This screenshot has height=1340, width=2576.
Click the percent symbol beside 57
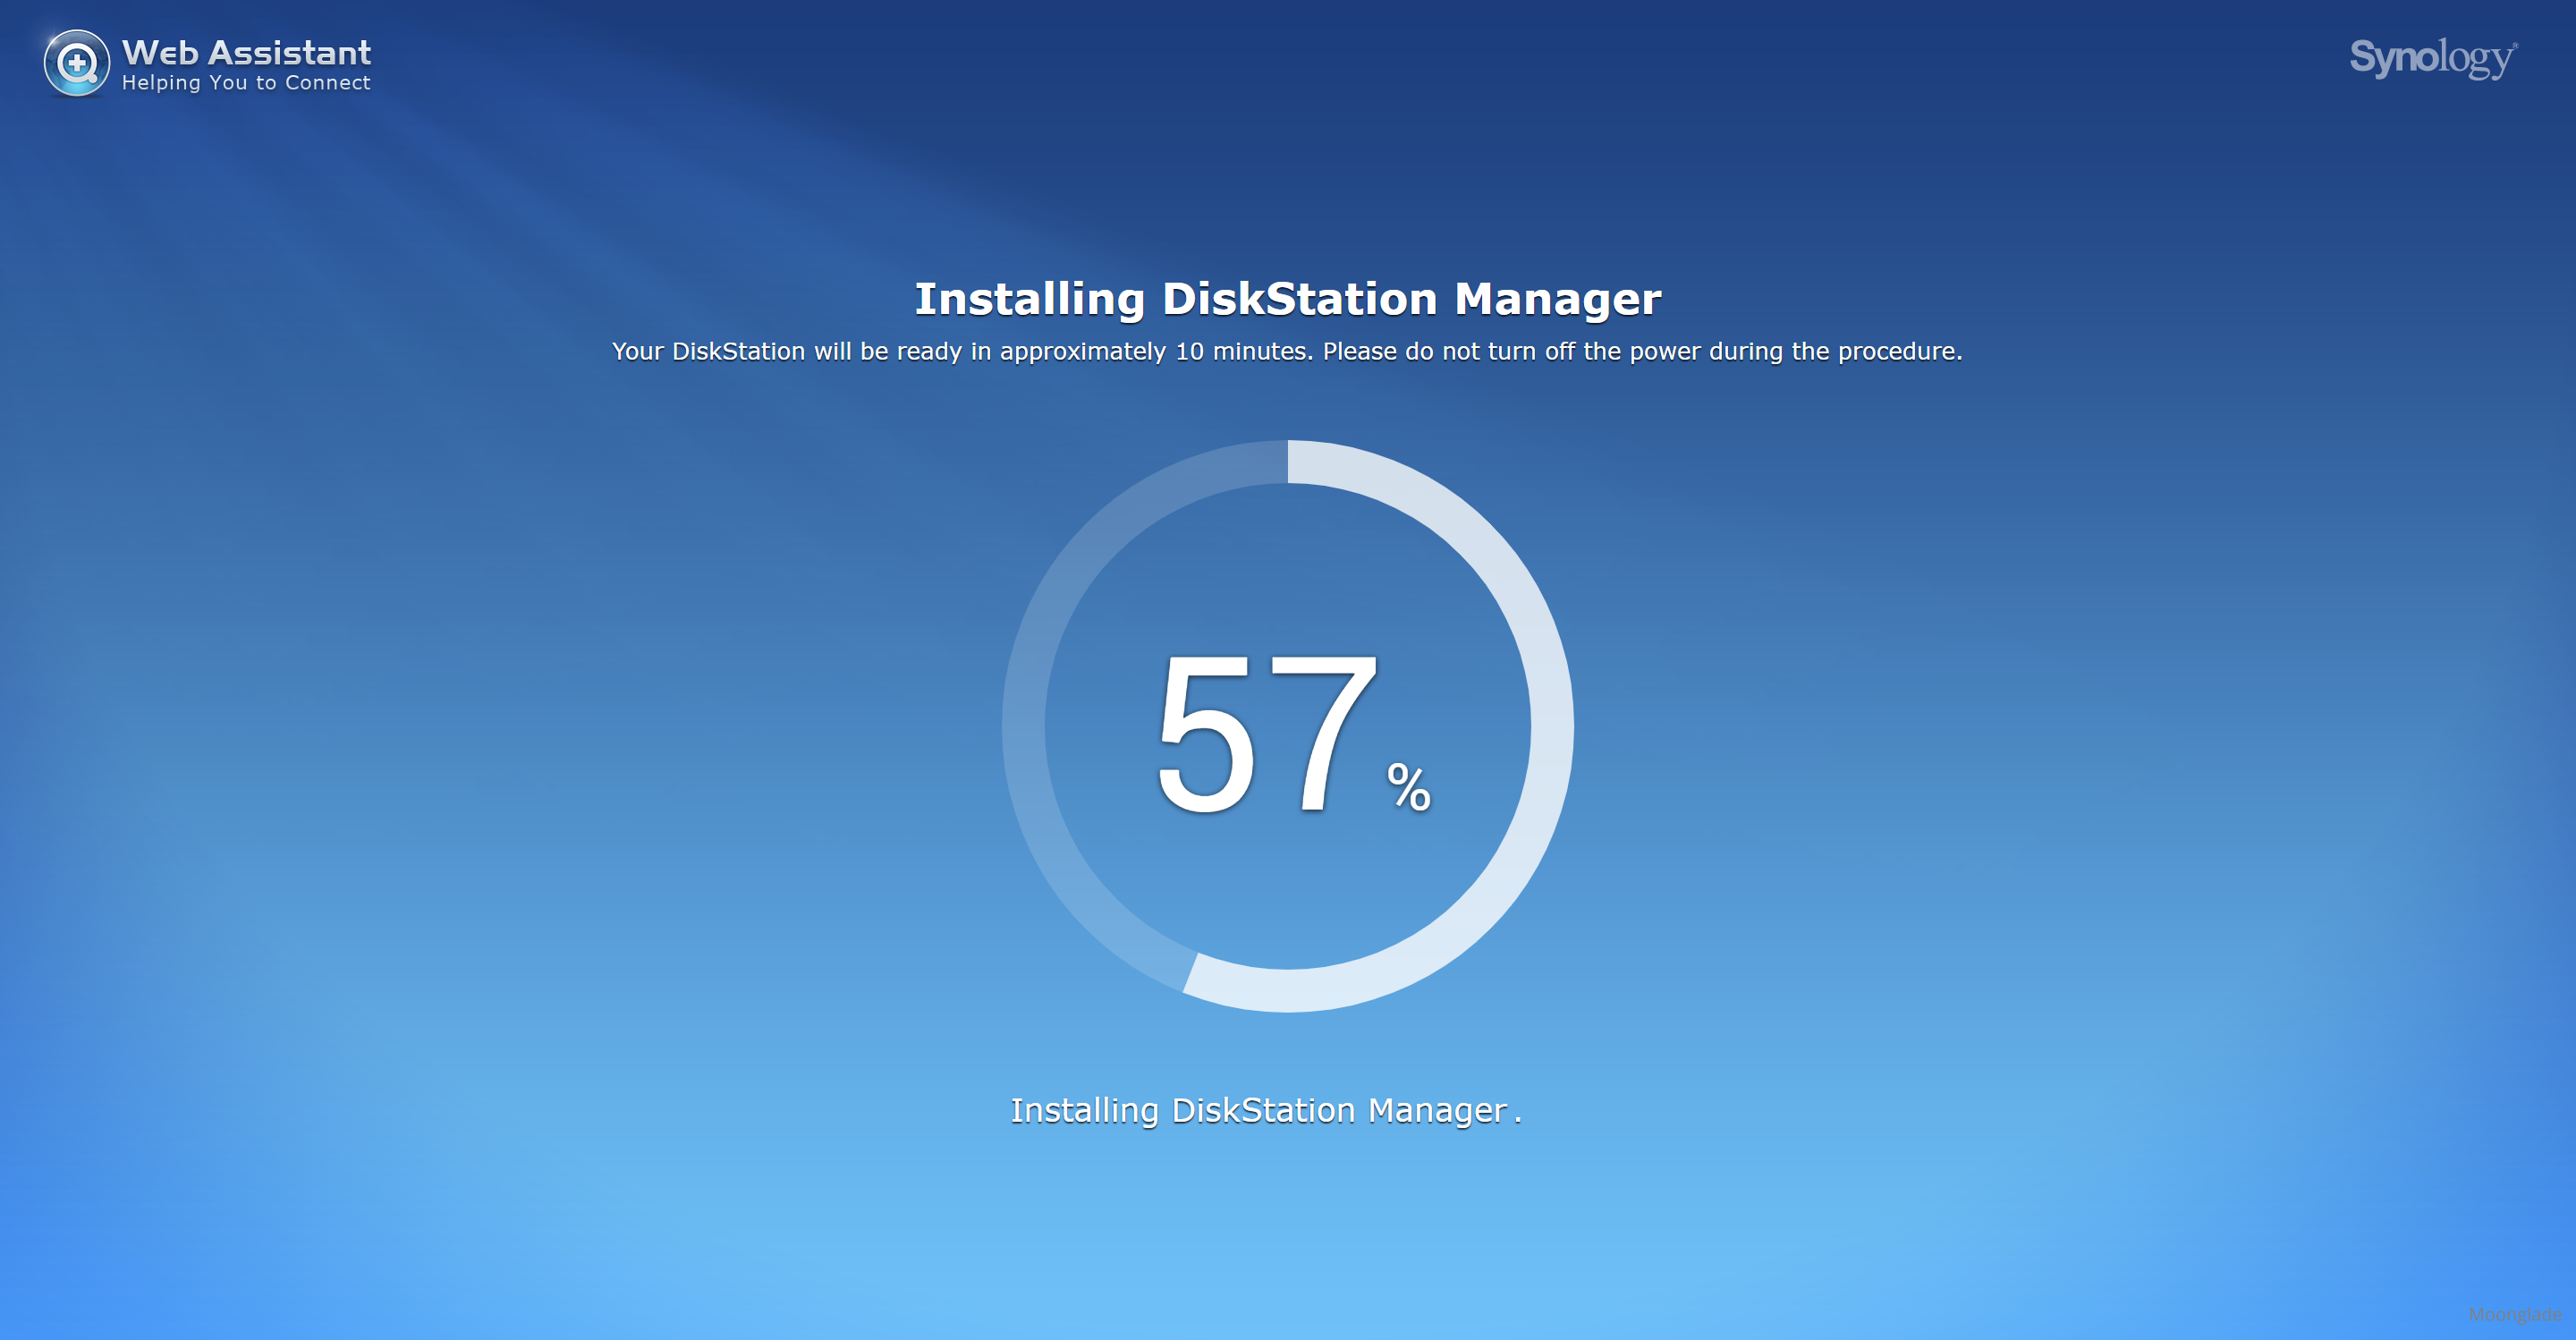click(1408, 786)
